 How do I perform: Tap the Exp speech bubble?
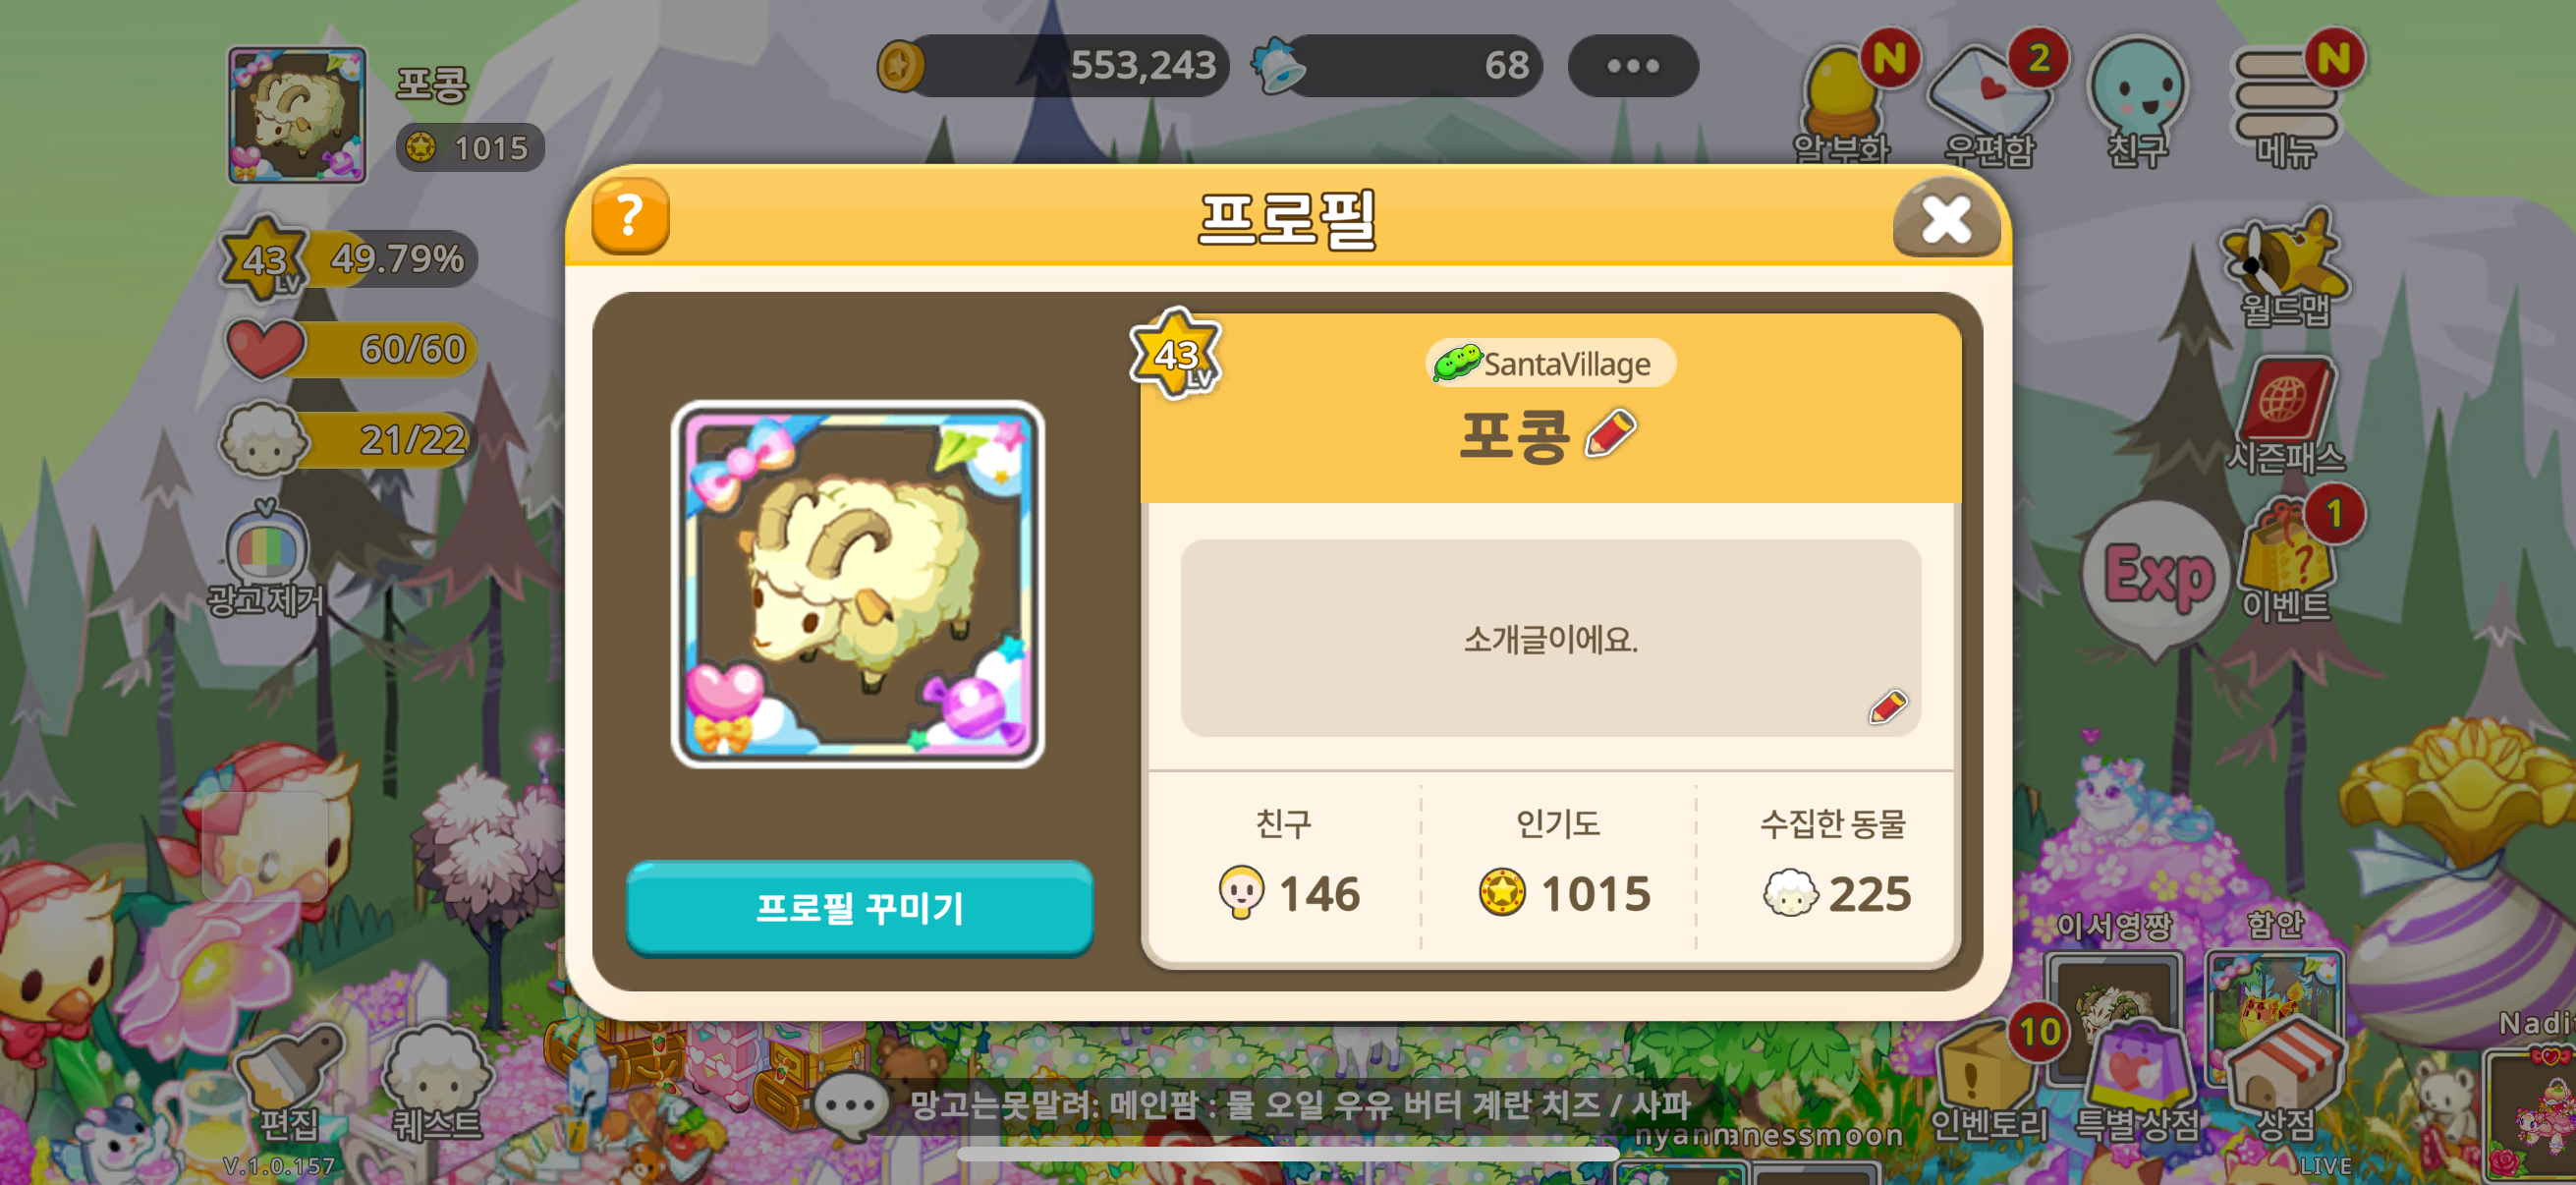pyautogui.click(x=2156, y=577)
